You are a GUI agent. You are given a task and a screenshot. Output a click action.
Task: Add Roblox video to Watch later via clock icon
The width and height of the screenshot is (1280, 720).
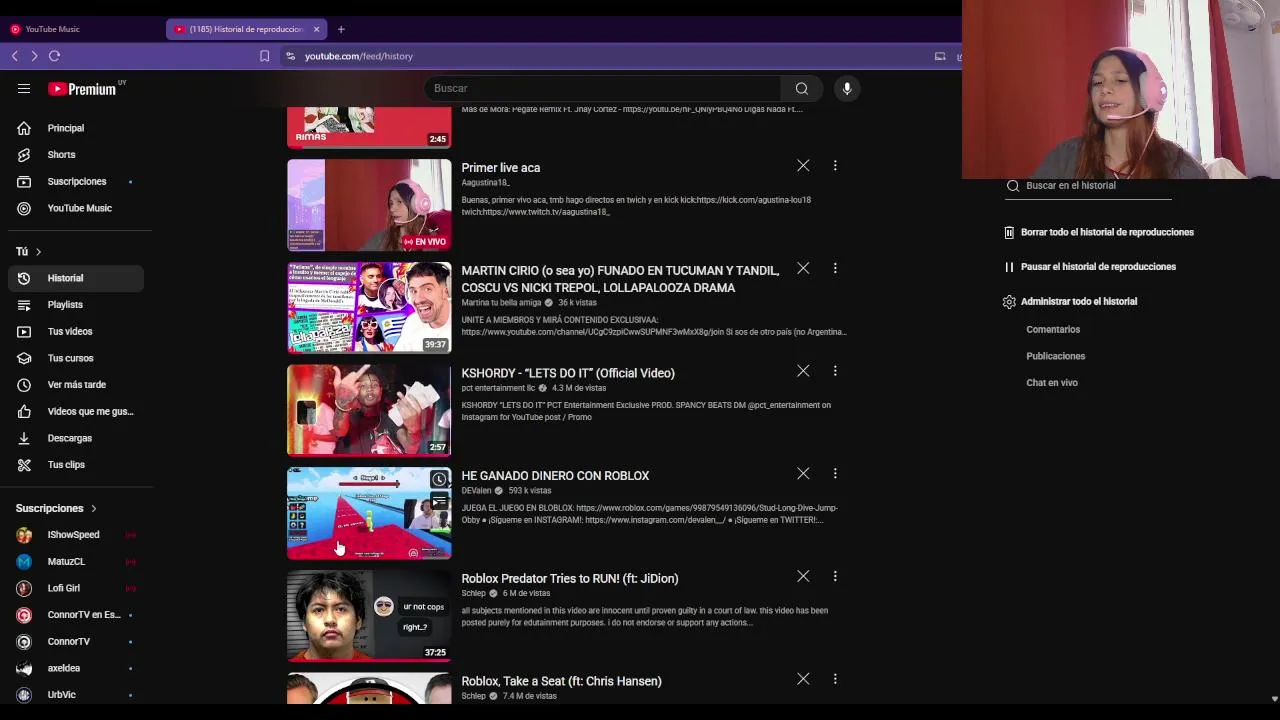439,480
